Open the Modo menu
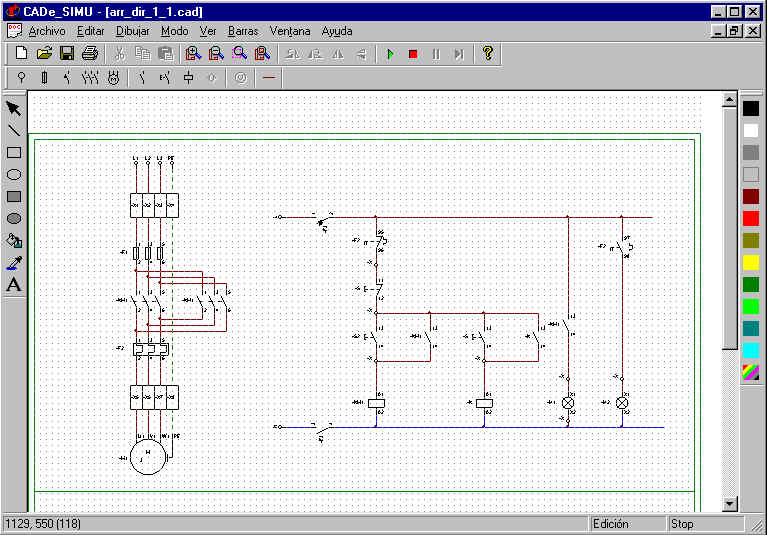The width and height of the screenshot is (767, 535). 175,31
